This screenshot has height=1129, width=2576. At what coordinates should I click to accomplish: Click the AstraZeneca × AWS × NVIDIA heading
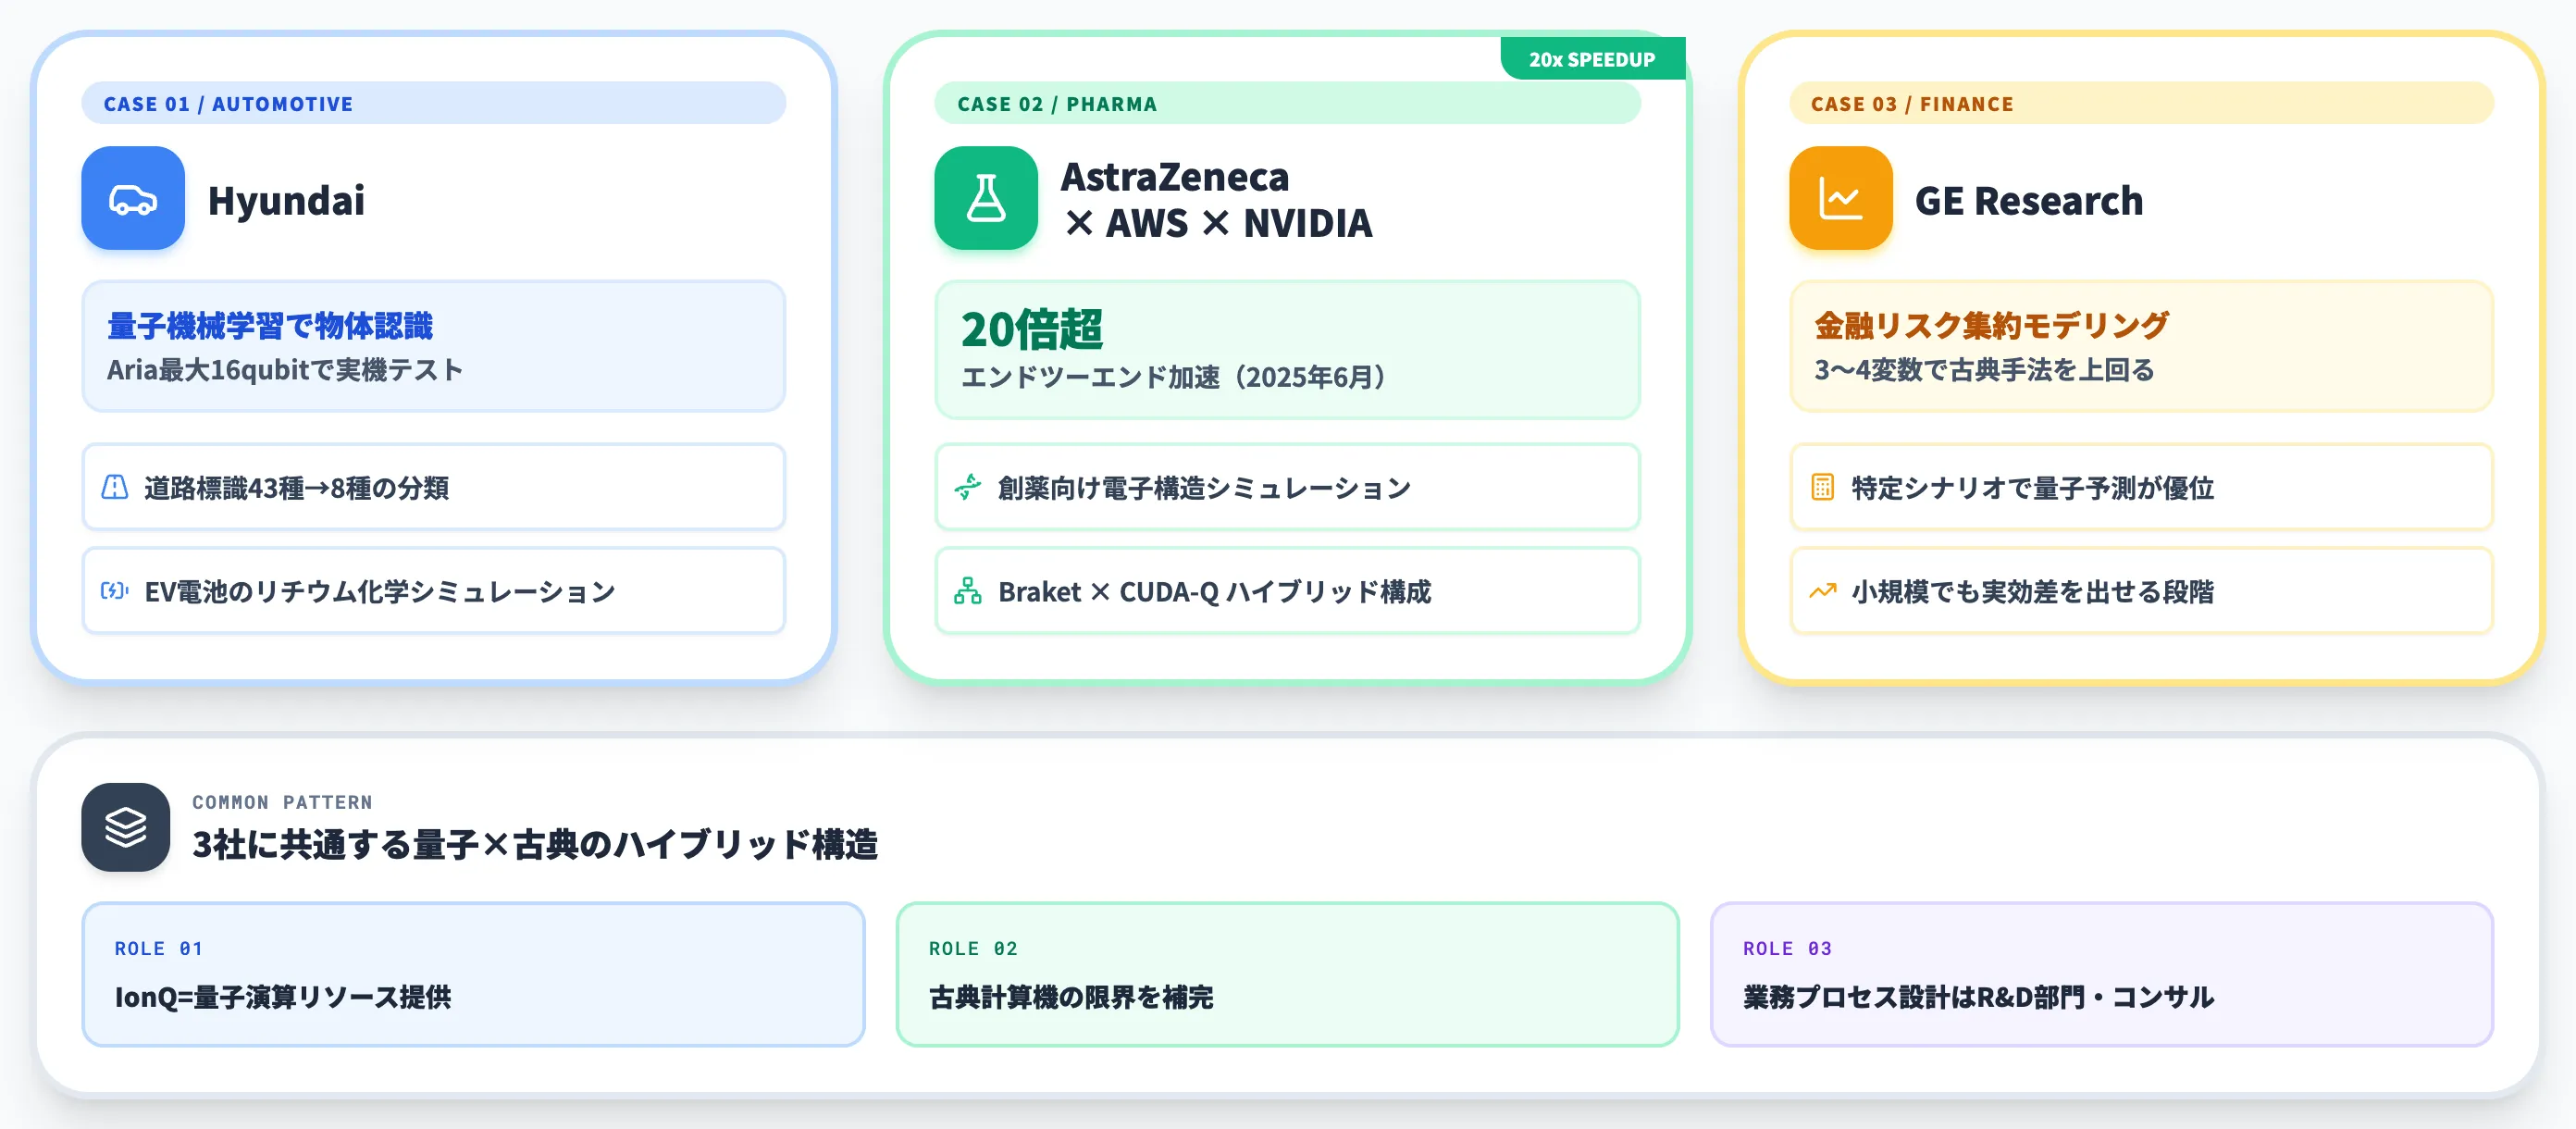point(1216,200)
